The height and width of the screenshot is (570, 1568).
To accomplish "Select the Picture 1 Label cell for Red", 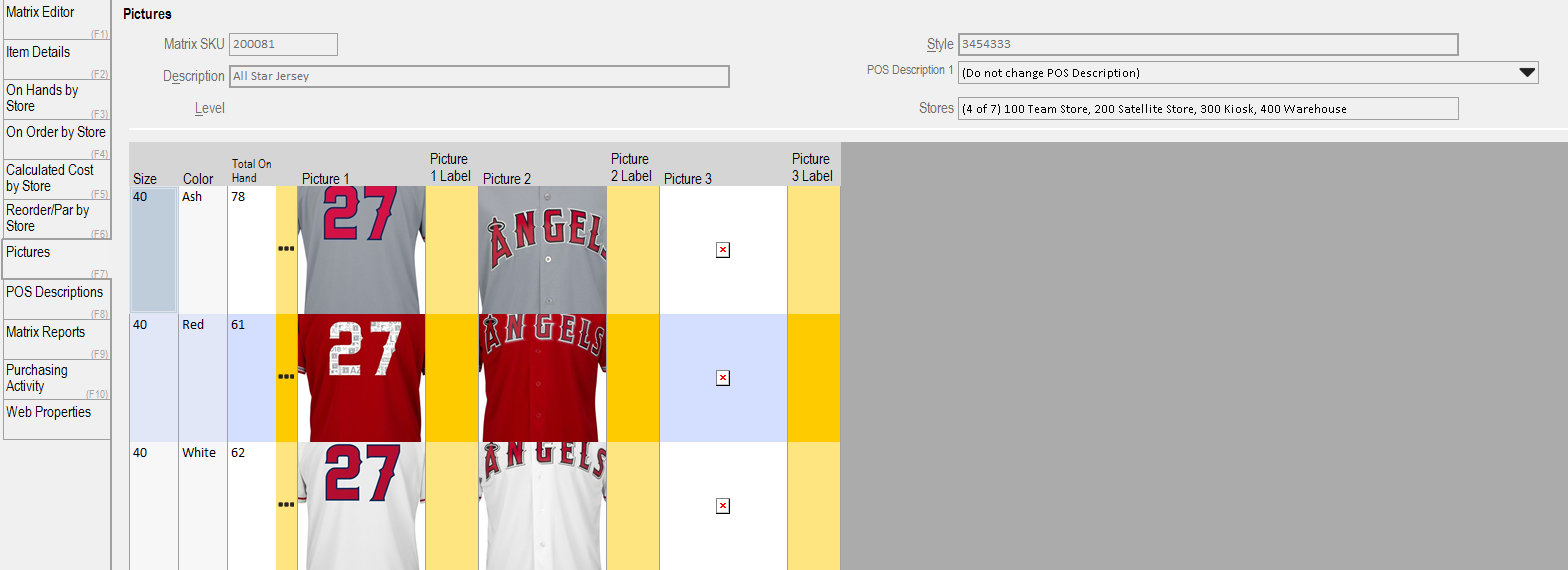I will tap(452, 378).
